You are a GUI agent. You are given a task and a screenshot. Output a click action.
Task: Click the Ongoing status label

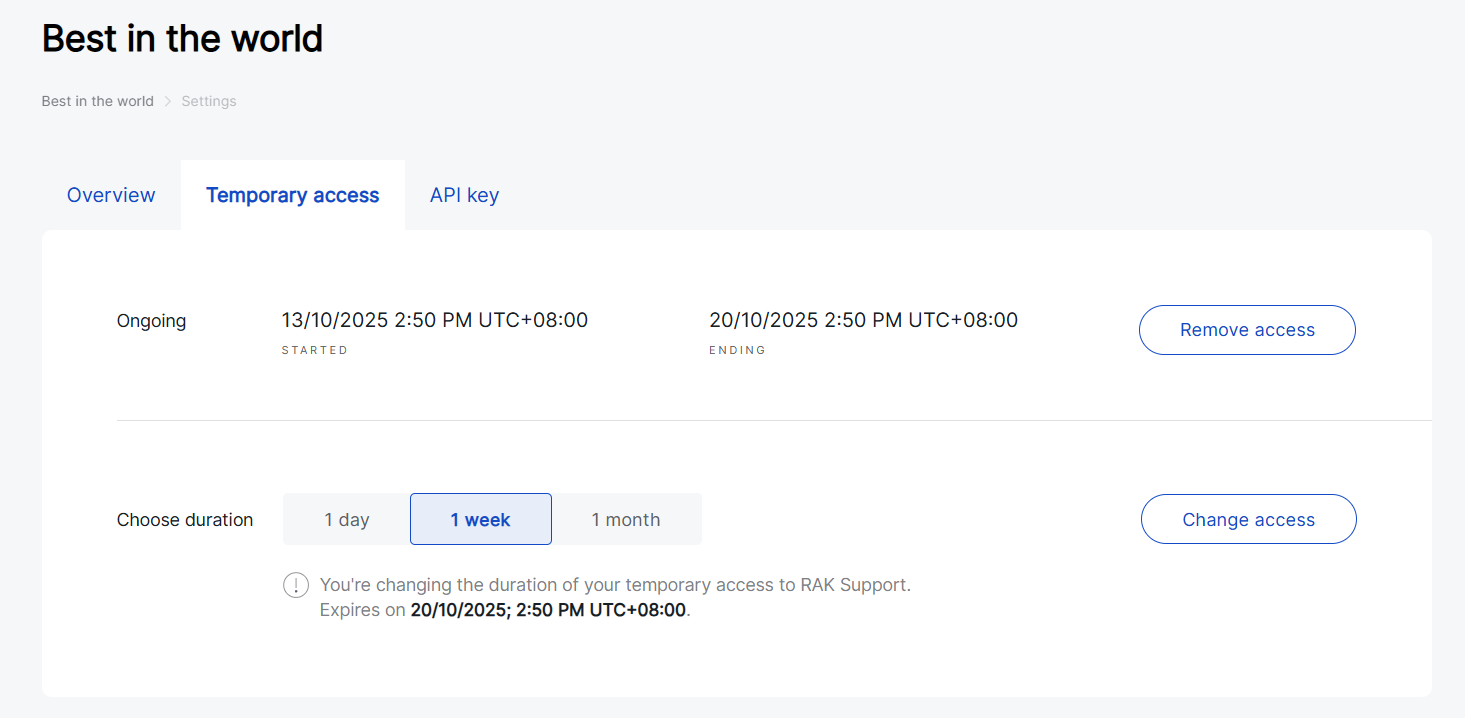tap(152, 321)
